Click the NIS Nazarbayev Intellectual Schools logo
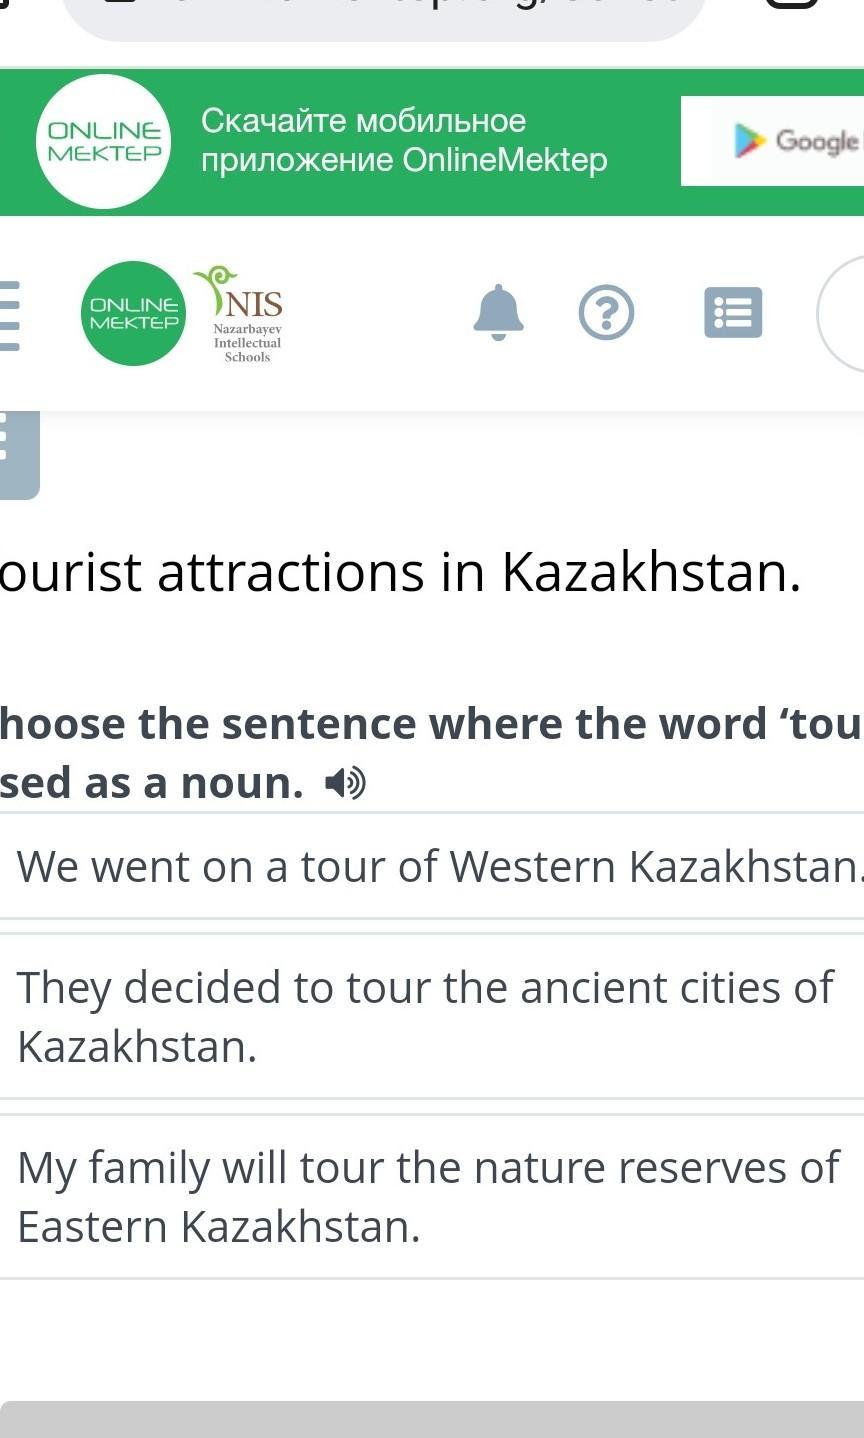This screenshot has height=1438, width=864. [240, 314]
